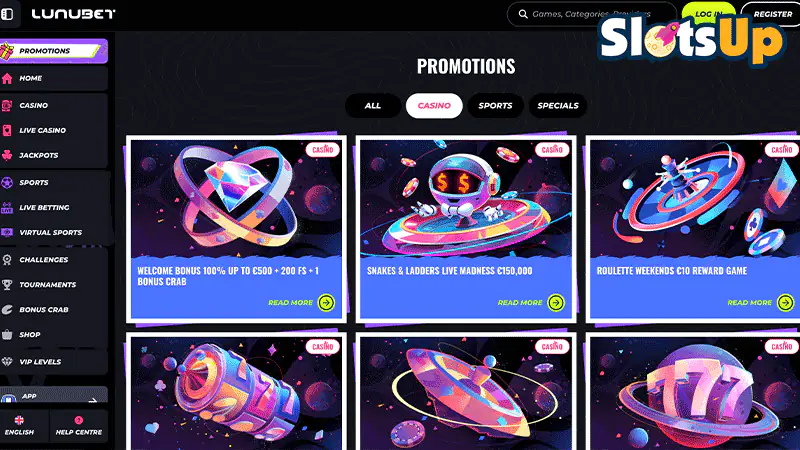Click the VIP Levels diamond icon
This screenshot has height=450, width=800.
[x=7, y=362]
